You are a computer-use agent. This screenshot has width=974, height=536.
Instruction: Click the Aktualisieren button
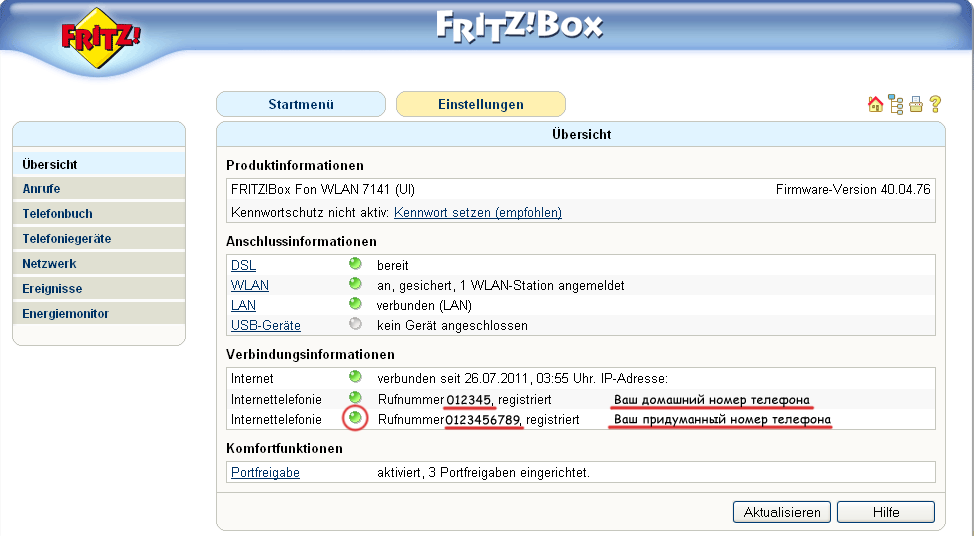pyautogui.click(x=782, y=512)
